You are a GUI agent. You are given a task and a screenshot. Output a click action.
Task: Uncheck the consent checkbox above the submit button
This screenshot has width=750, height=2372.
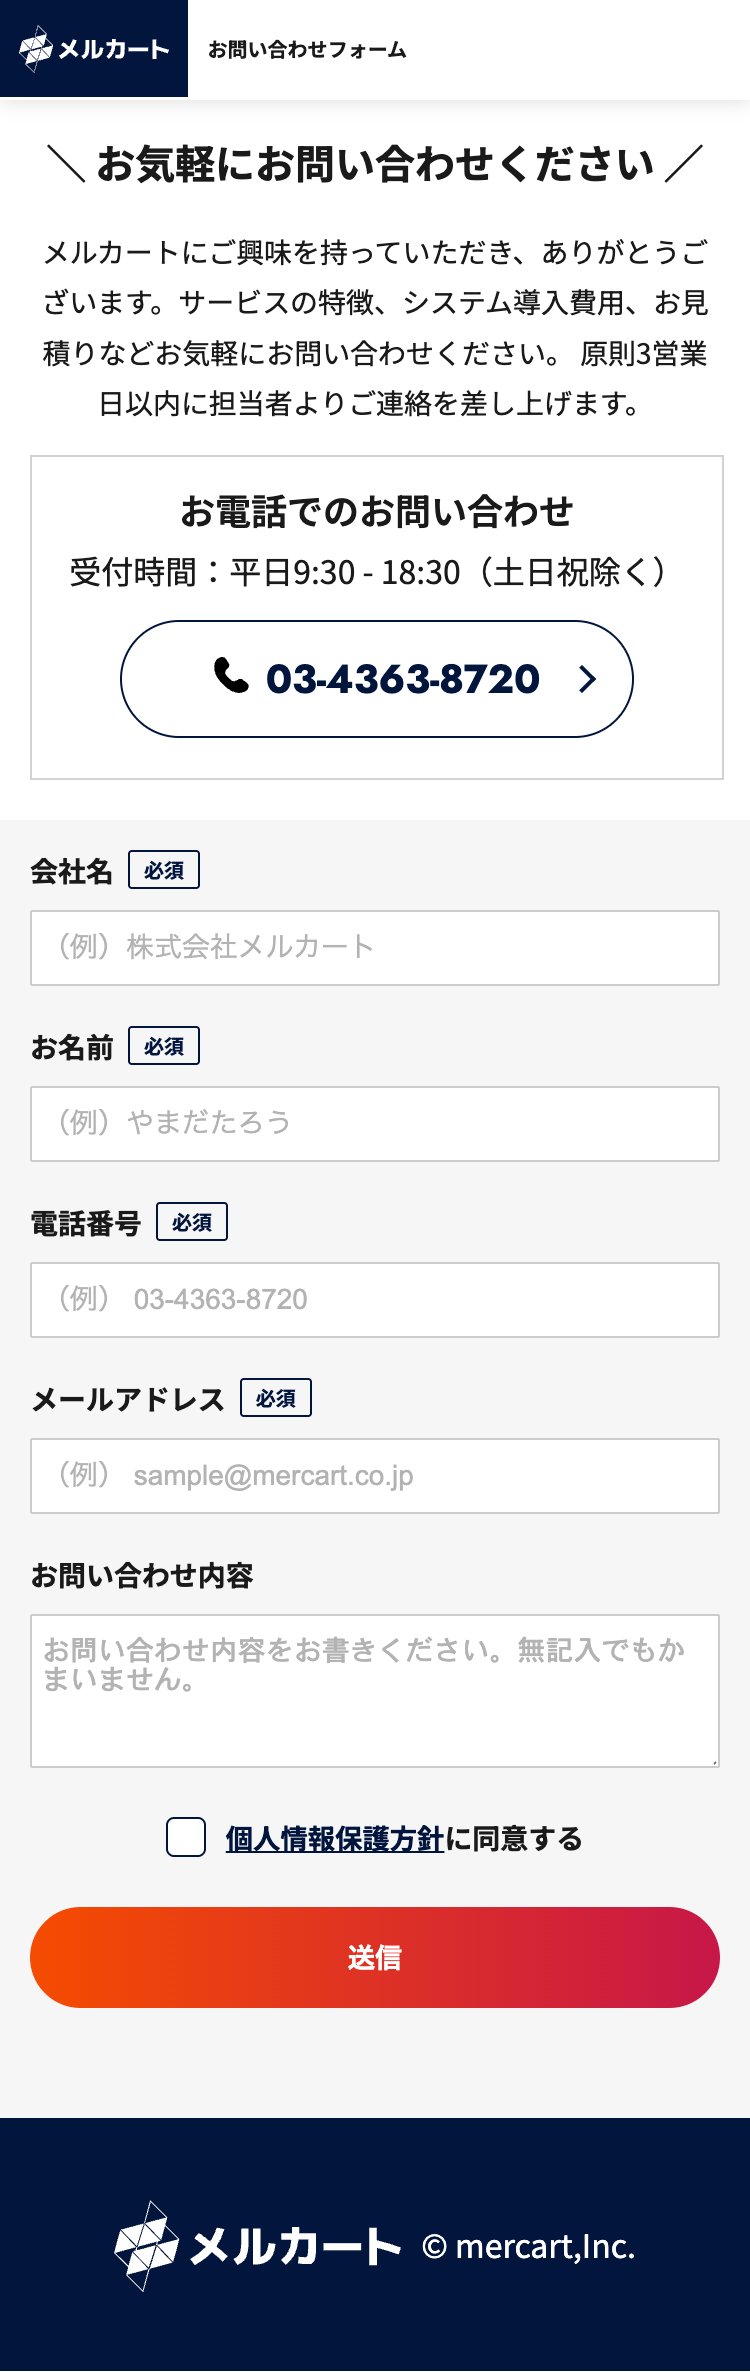(x=185, y=1837)
